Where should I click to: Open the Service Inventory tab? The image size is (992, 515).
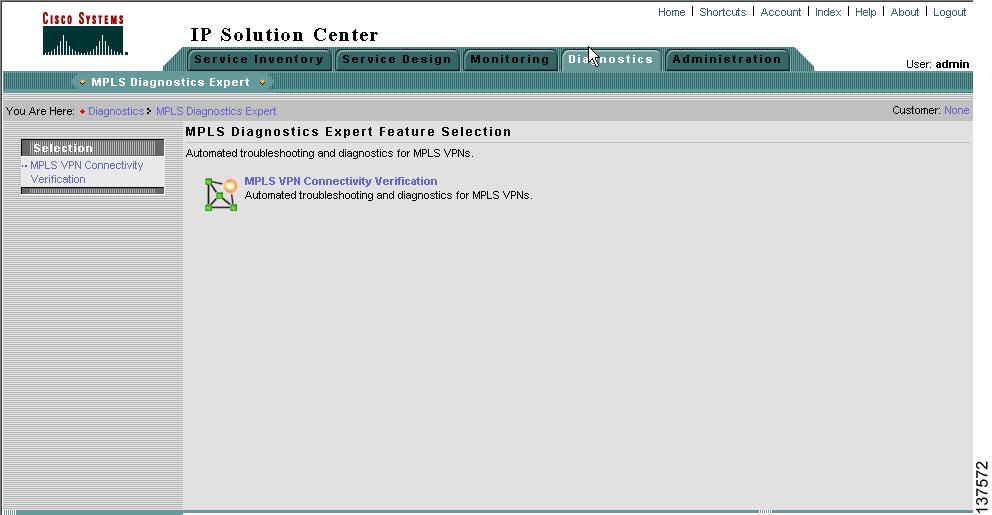pos(259,59)
